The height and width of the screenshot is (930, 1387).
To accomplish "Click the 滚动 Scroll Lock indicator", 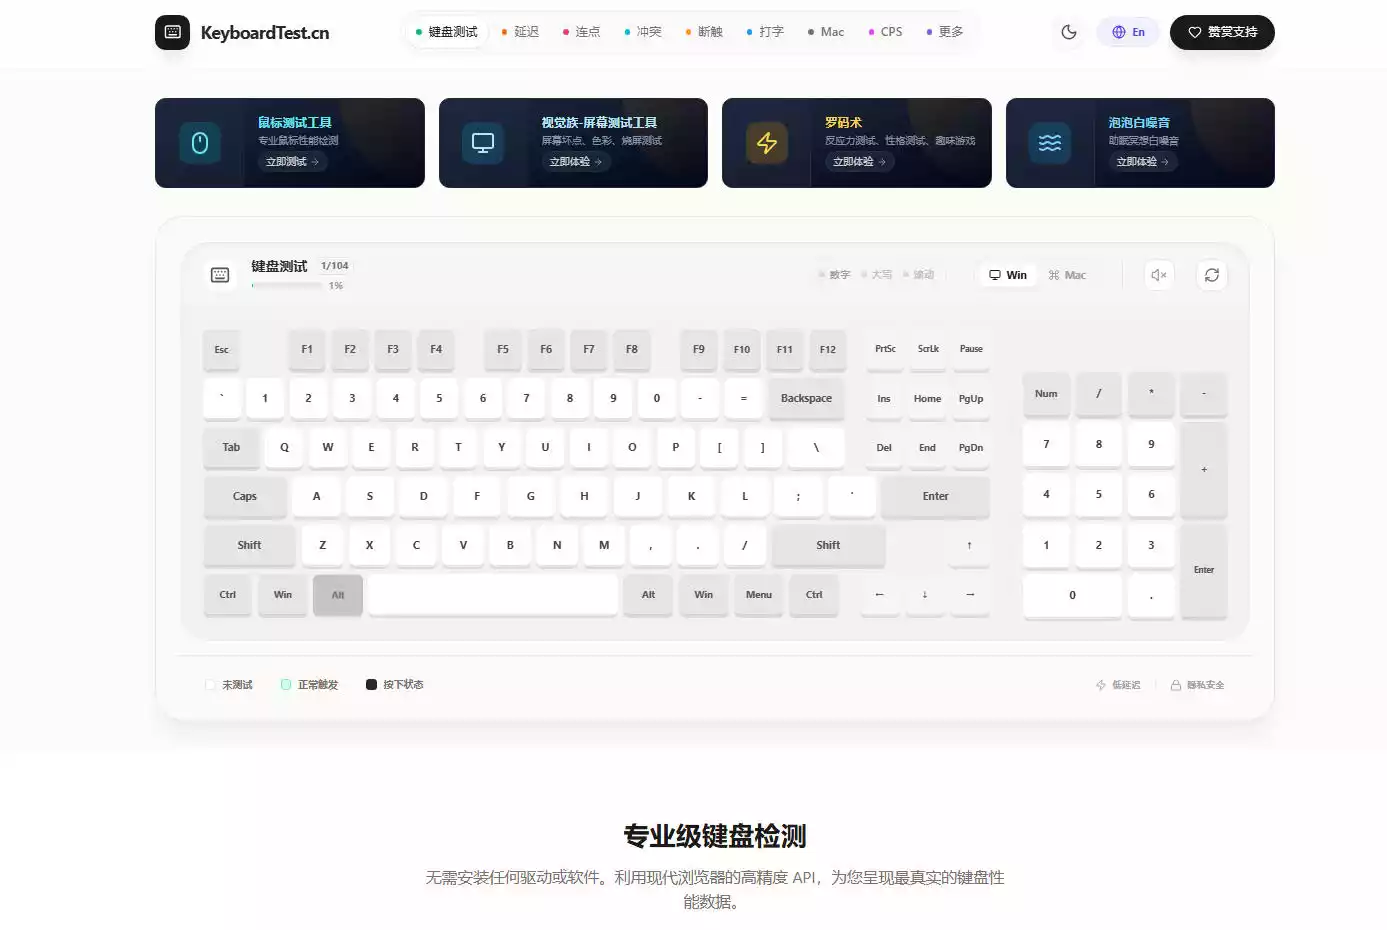I will pos(918,275).
